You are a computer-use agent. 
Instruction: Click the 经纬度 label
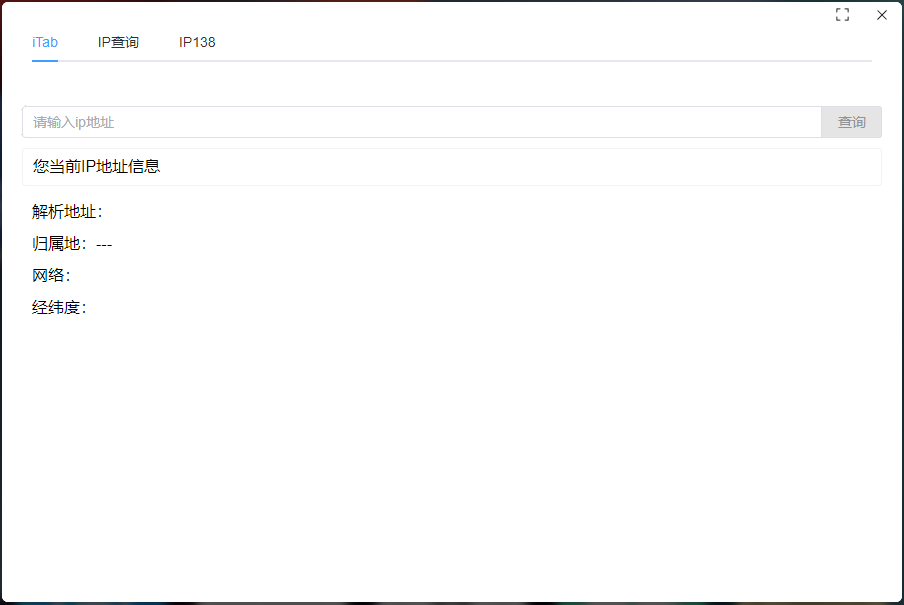point(58,308)
